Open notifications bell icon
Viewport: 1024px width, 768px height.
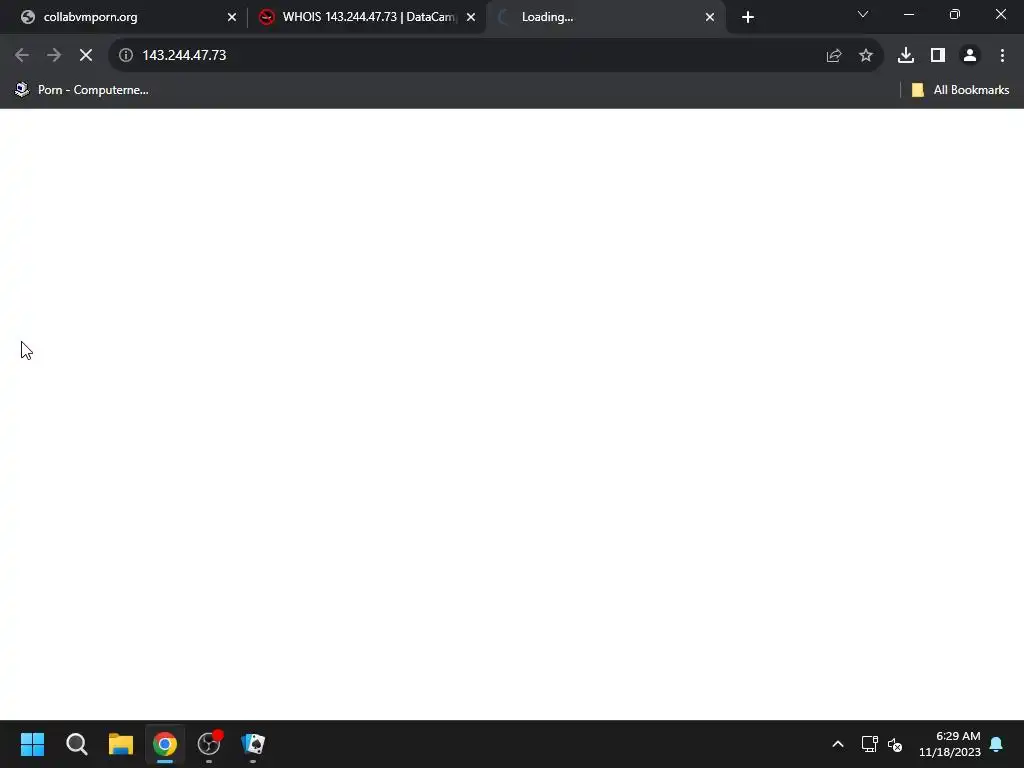pos(997,744)
